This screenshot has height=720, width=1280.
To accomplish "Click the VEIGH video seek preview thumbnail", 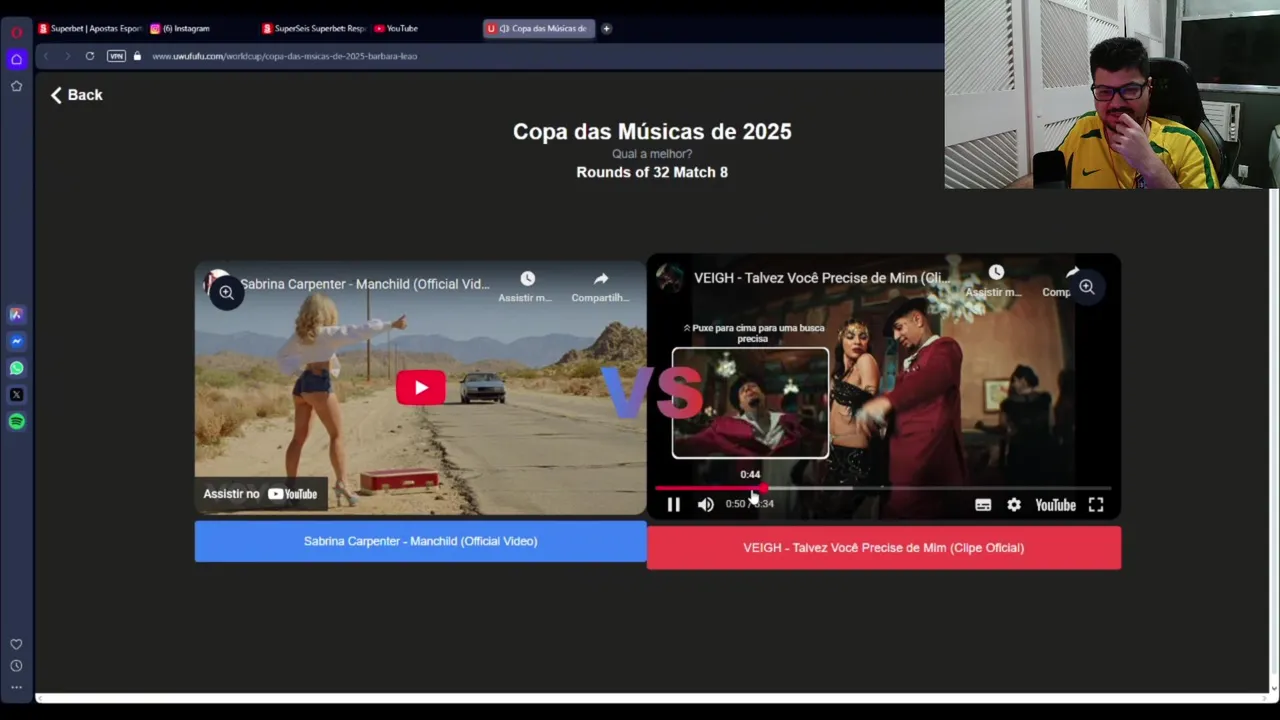I will pos(750,403).
